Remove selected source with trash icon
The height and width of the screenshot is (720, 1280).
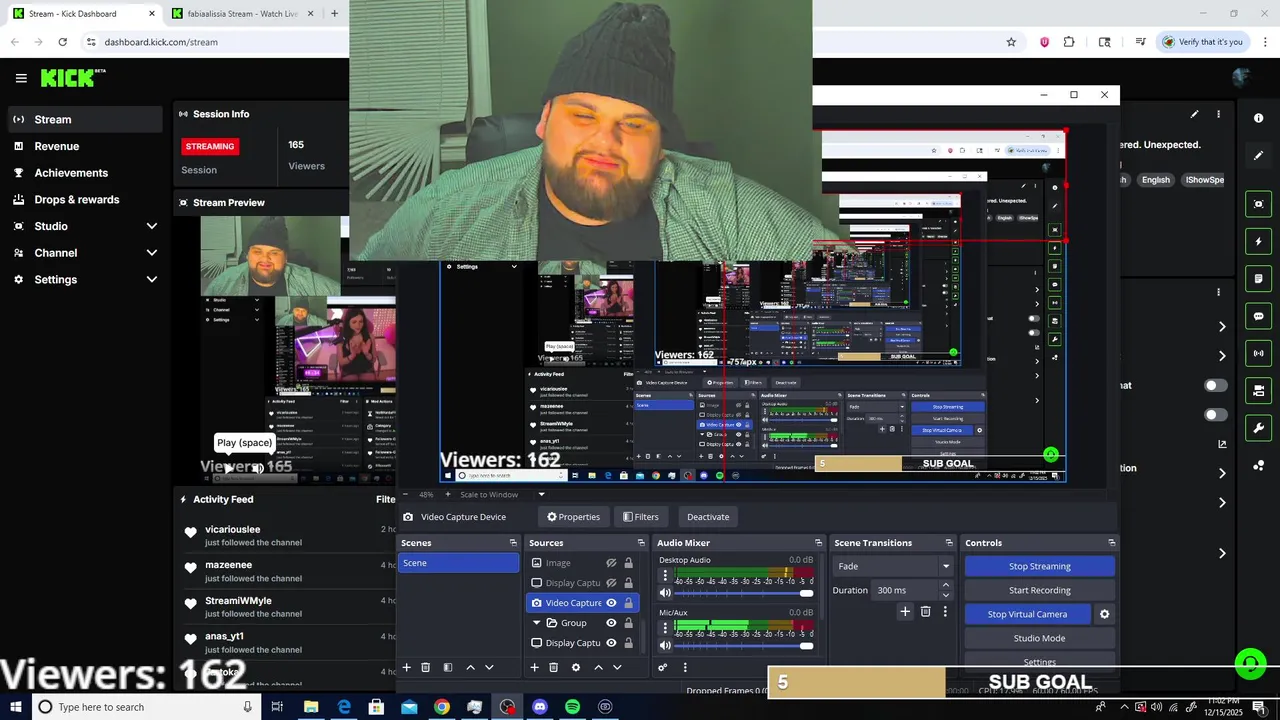click(553, 667)
